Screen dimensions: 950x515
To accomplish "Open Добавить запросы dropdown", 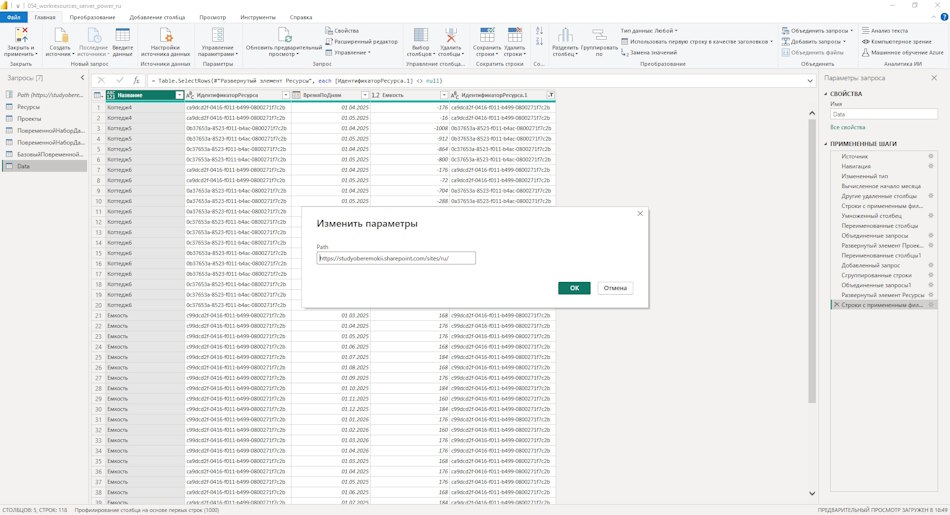I will click(814, 41).
